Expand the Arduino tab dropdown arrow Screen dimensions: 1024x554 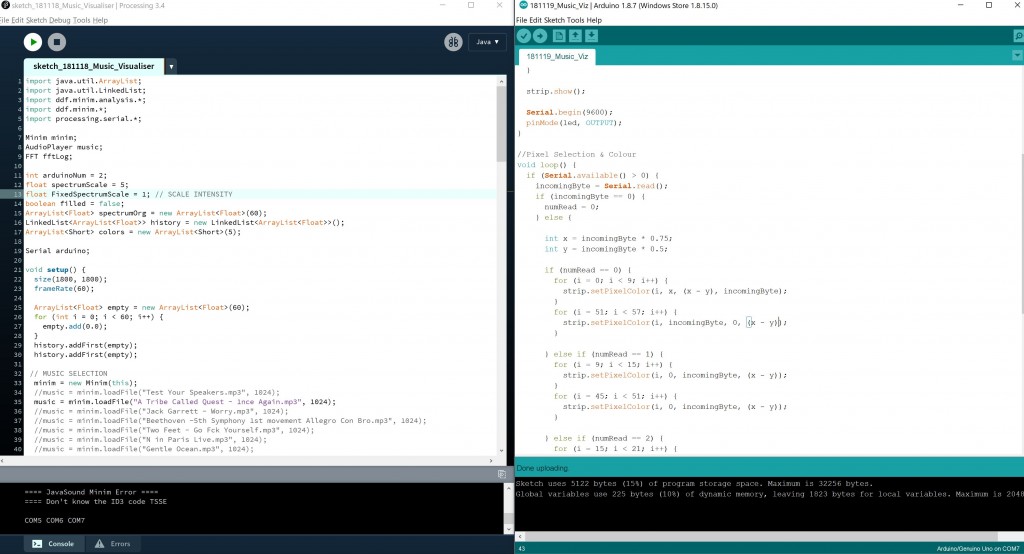[x=1017, y=56]
